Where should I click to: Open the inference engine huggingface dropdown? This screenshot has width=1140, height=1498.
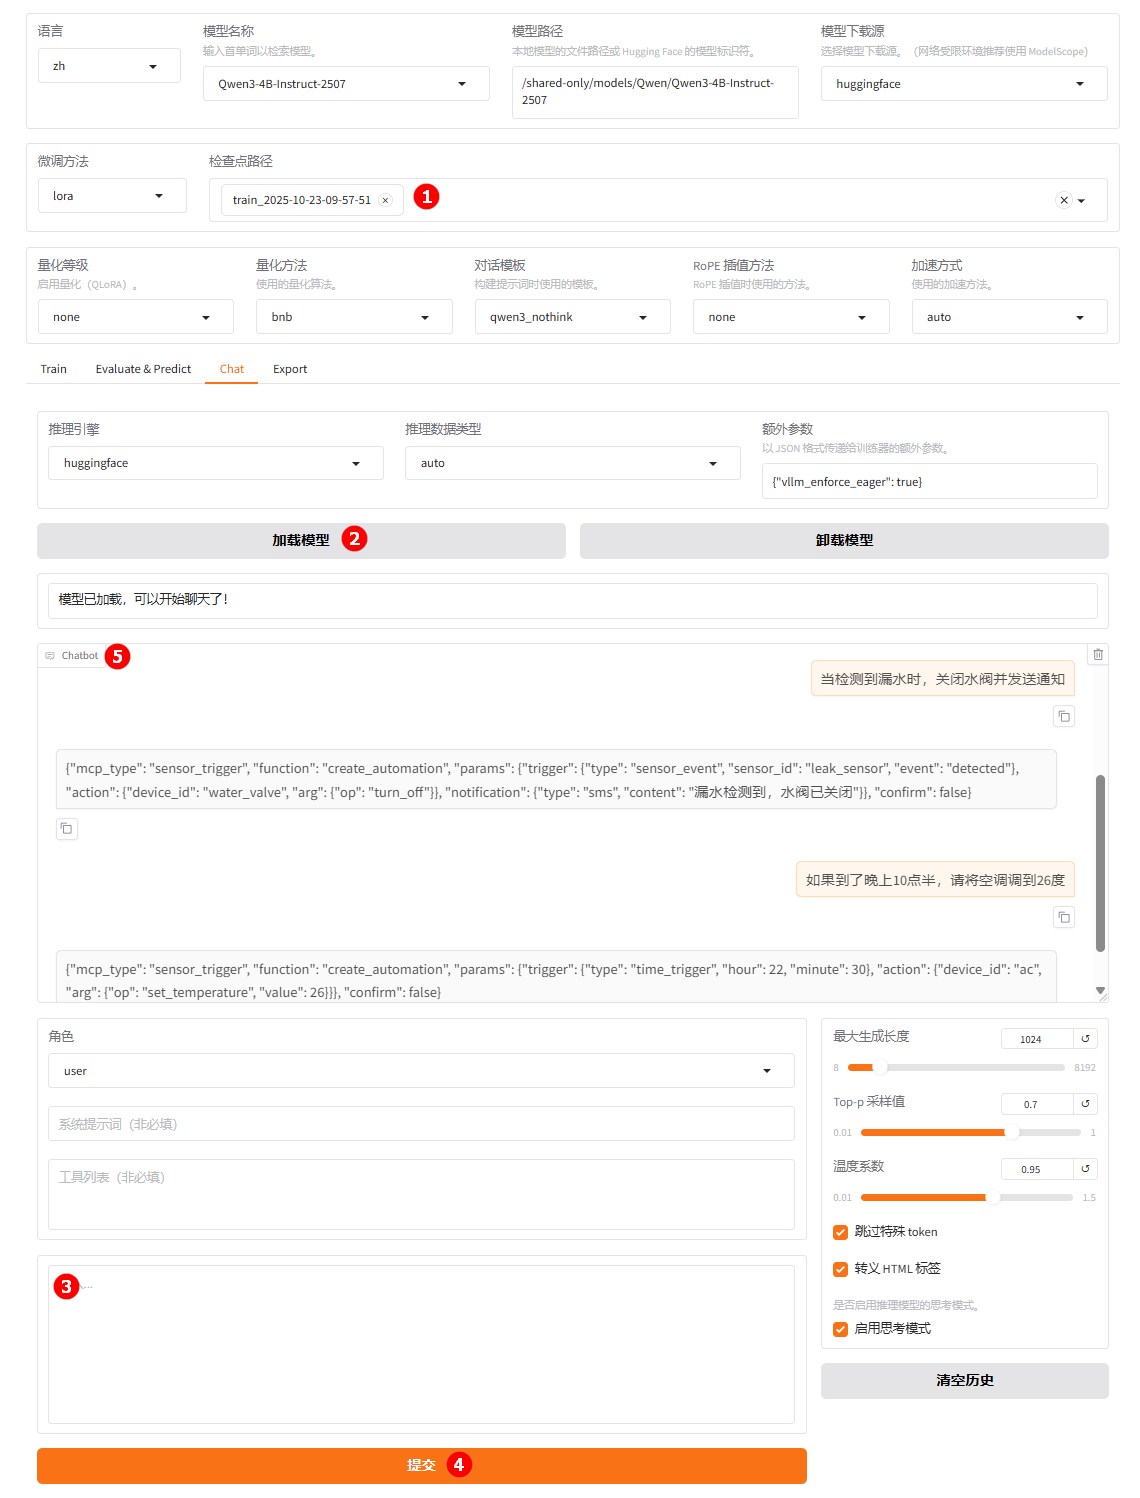click(x=215, y=463)
